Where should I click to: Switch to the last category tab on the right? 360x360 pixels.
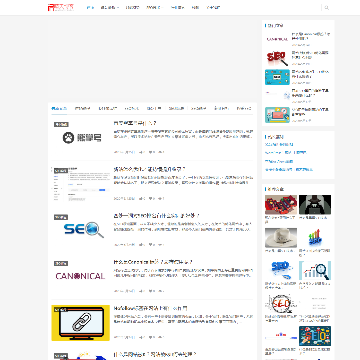(x=244, y=108)
